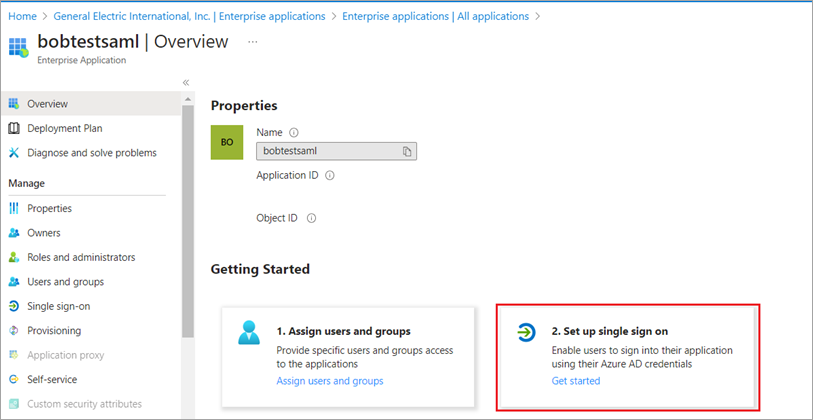
Task: Click the bobtestsaml Name field
Action: 337,151
